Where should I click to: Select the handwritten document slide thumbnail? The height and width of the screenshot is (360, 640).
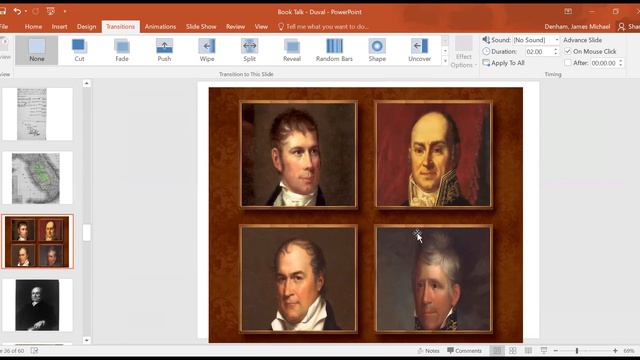38,114
